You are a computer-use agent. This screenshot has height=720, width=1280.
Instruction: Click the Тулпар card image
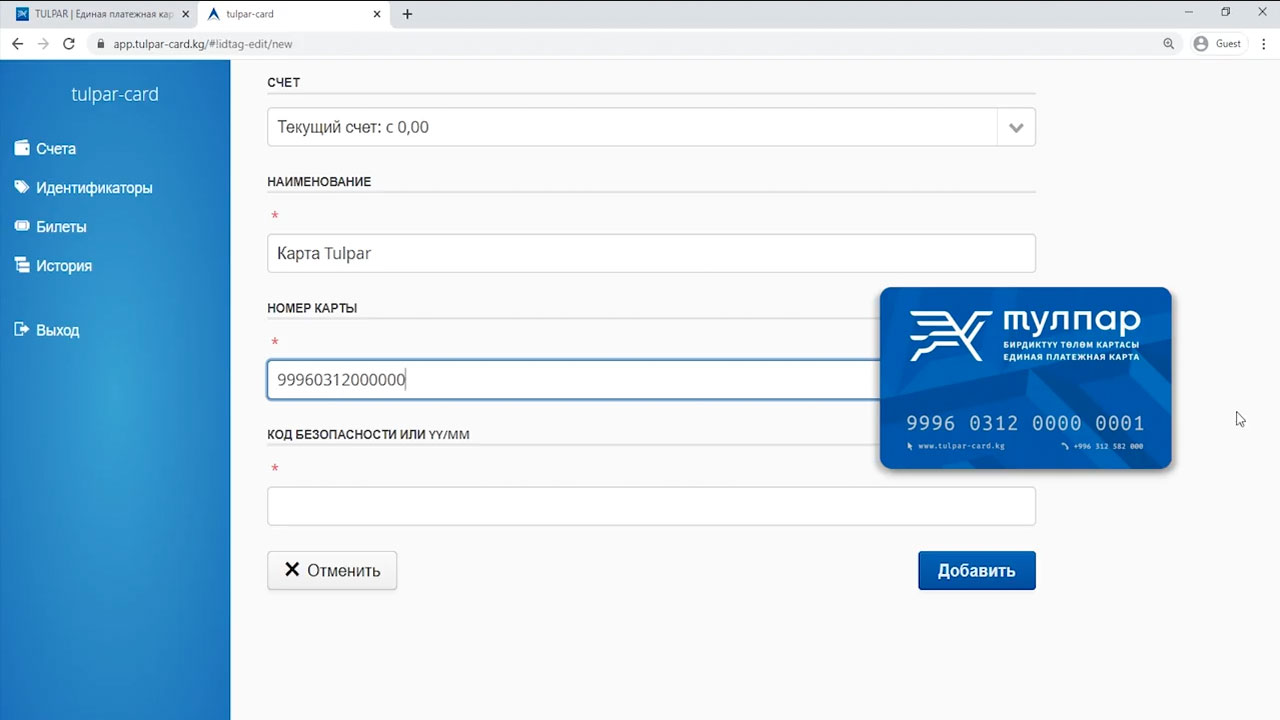point(1025,378)
